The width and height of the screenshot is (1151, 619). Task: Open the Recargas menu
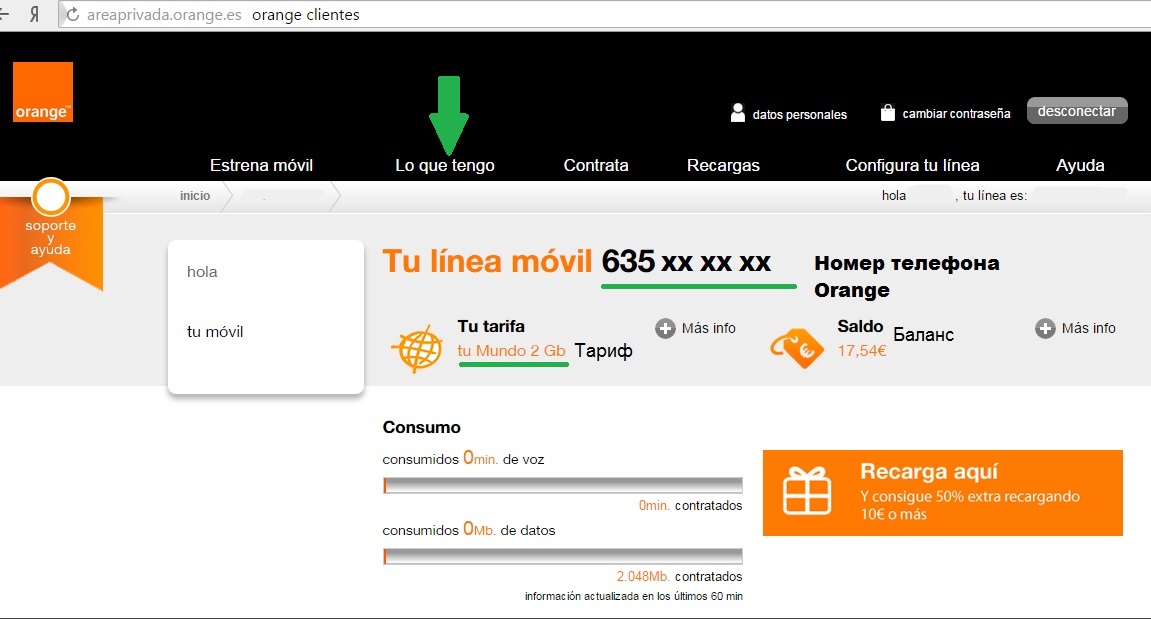point(723,165)
